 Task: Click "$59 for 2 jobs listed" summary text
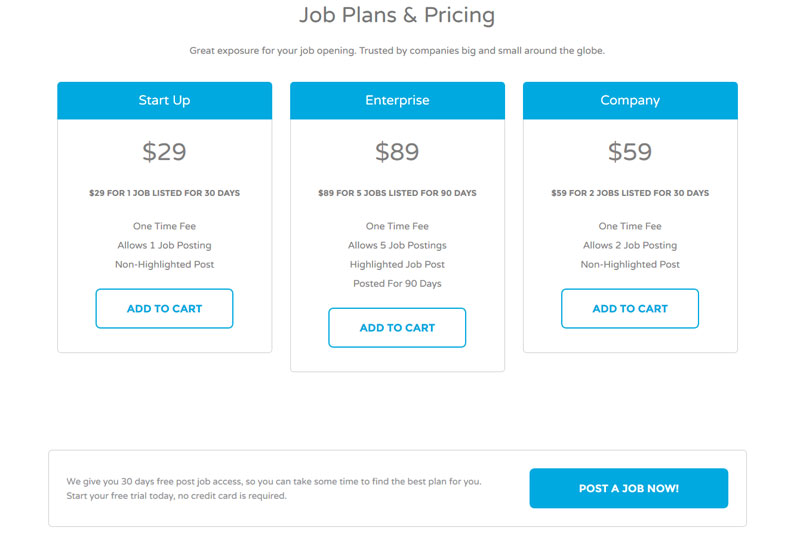coord(630,193)
